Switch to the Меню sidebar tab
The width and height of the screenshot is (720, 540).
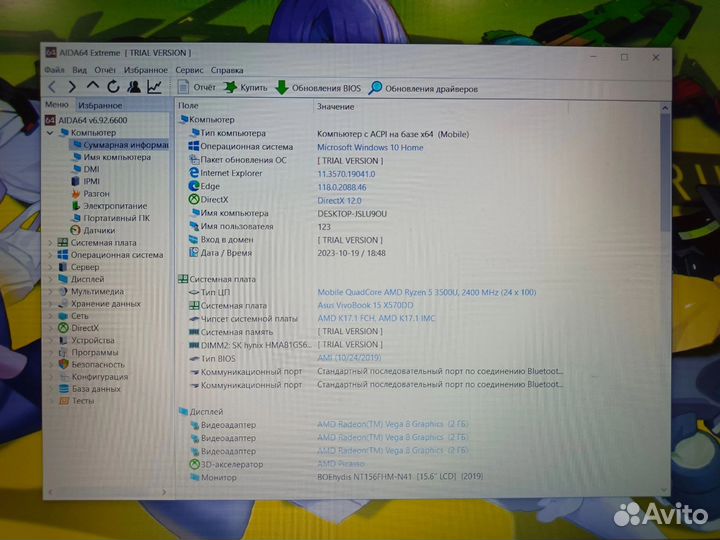[x=56, y=105]
